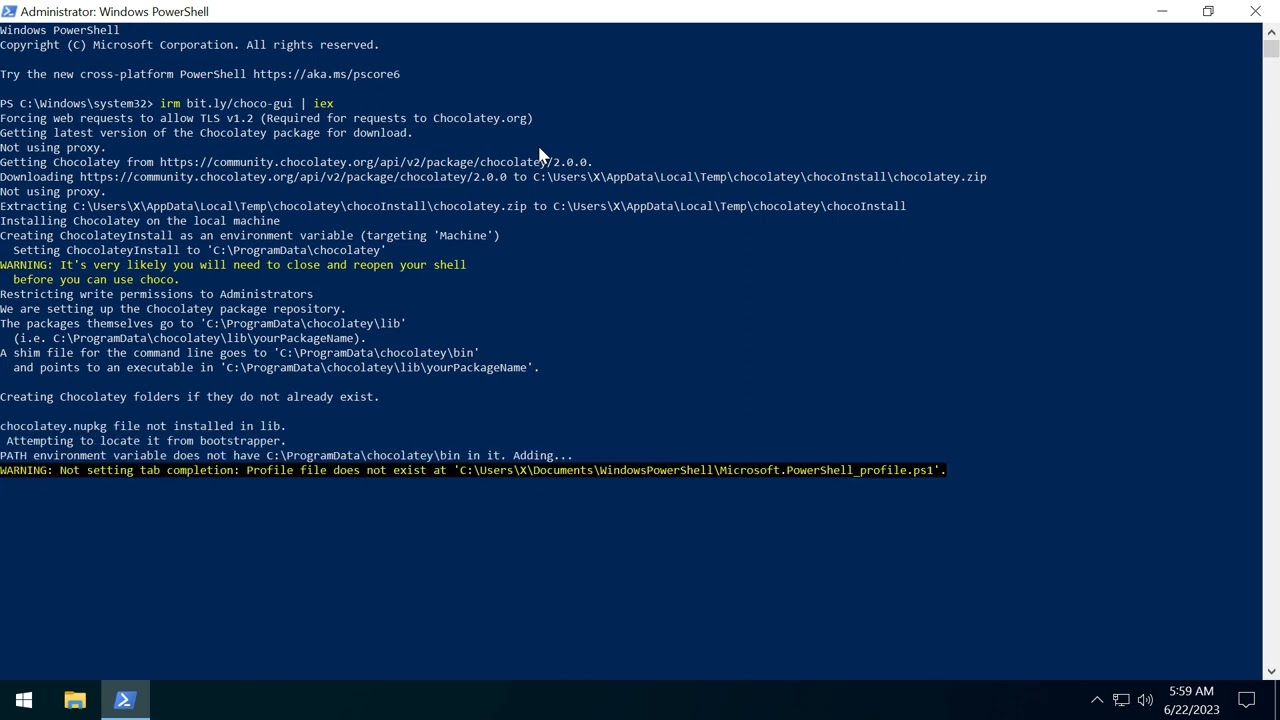Click 'Restricting write permissions to Administrators' line

pyautogui.click(x=156, y=294)
